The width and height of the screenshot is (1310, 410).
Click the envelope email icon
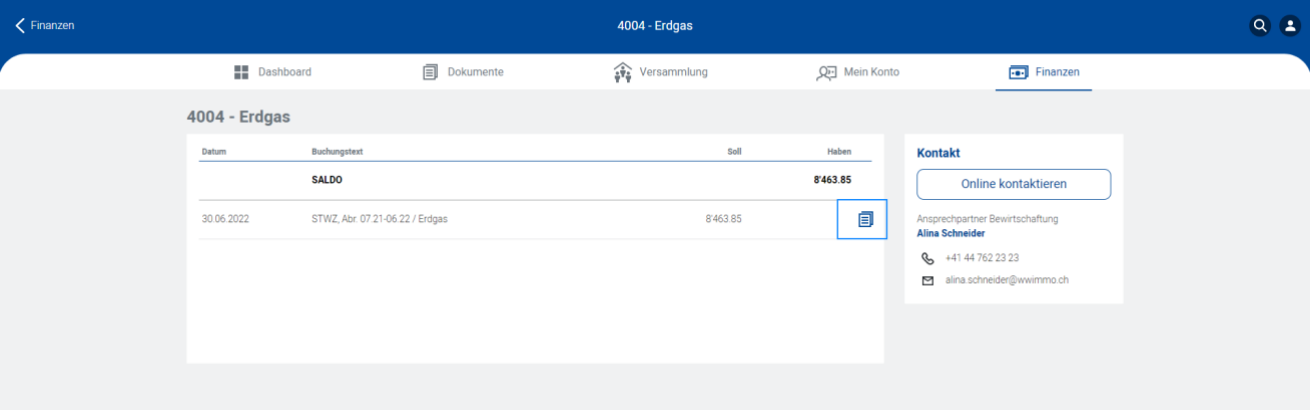point(927,281)
